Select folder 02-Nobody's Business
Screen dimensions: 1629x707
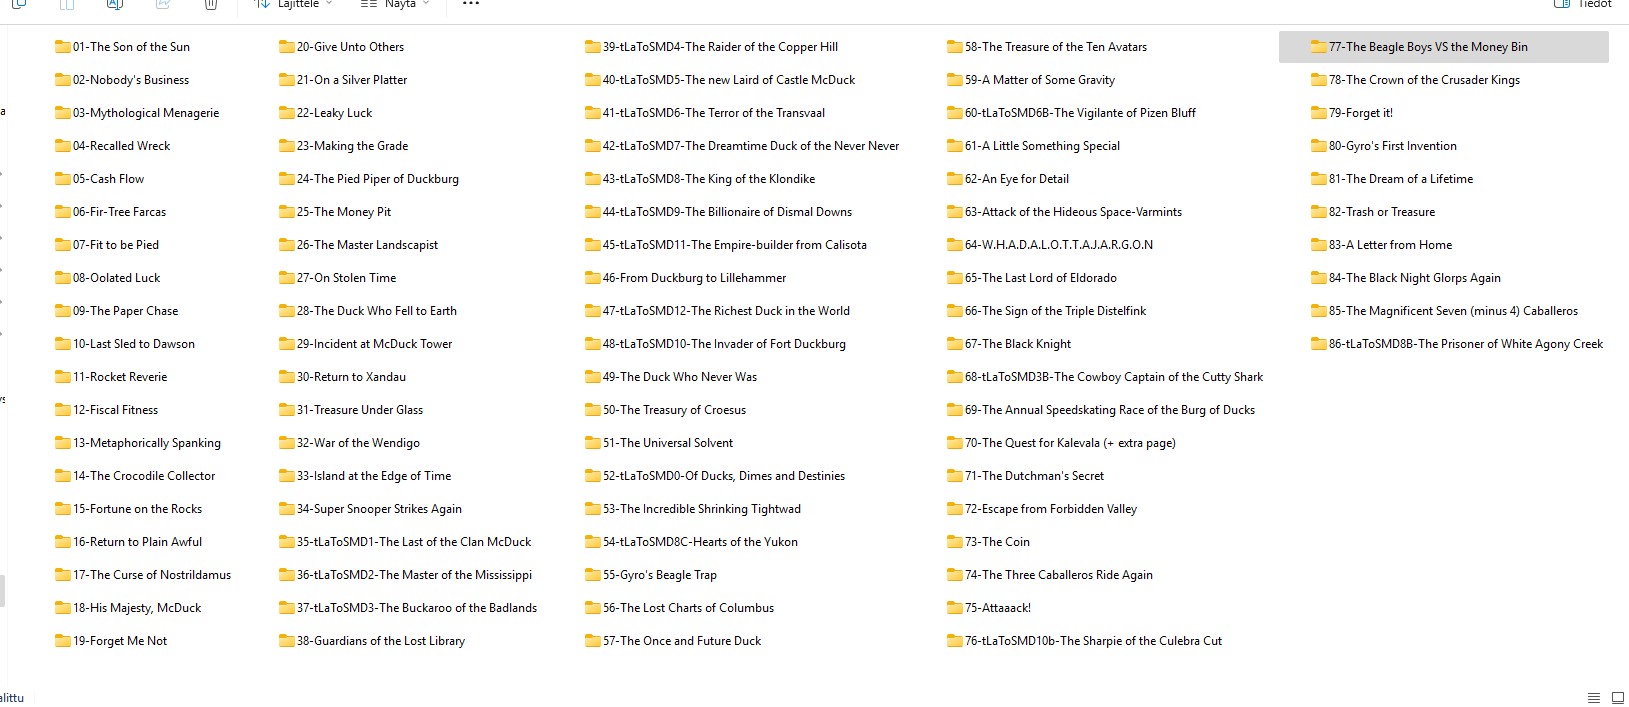[122, 80]
